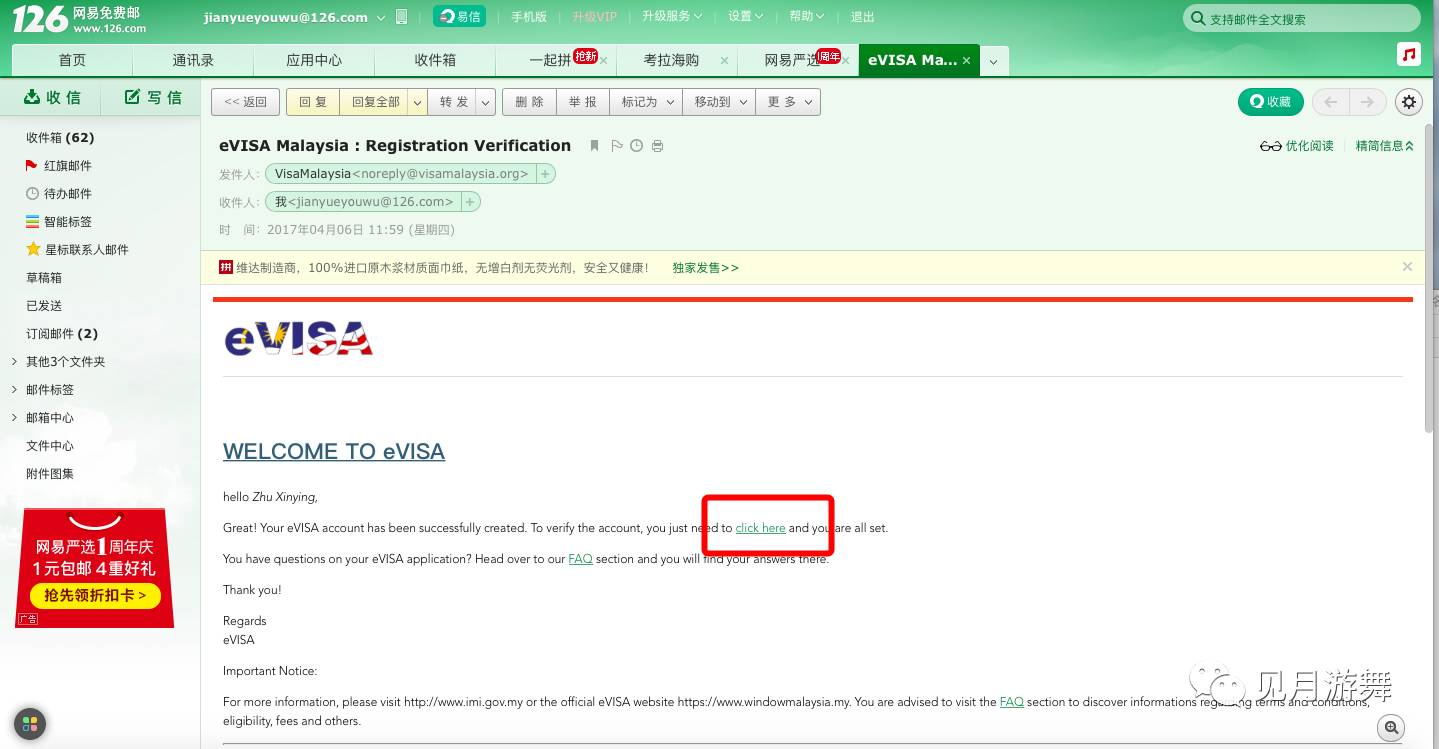This screenshot has height=749, width=1439.
Task: Open the 易信 messaging button
Action: 459,16
